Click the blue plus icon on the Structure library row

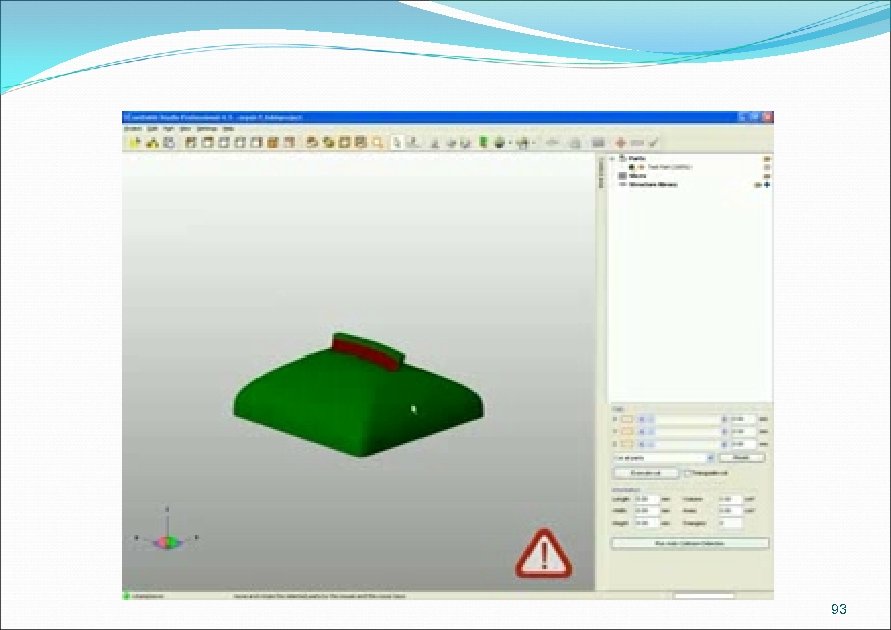767,185
